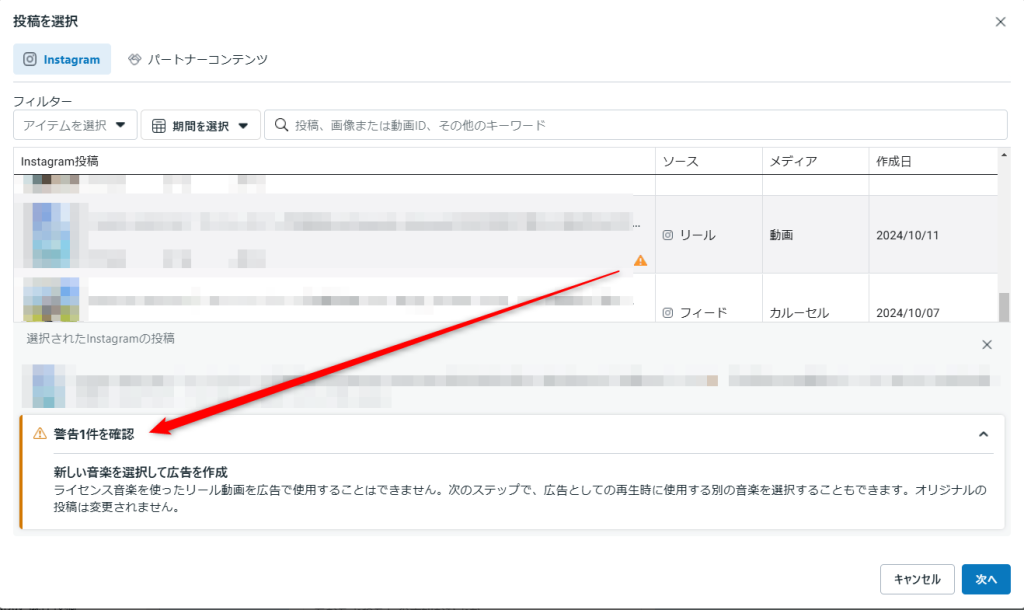1024x610 pixels.
Task: Click the 作成日 column header
Action: click(x=893, y=161)
